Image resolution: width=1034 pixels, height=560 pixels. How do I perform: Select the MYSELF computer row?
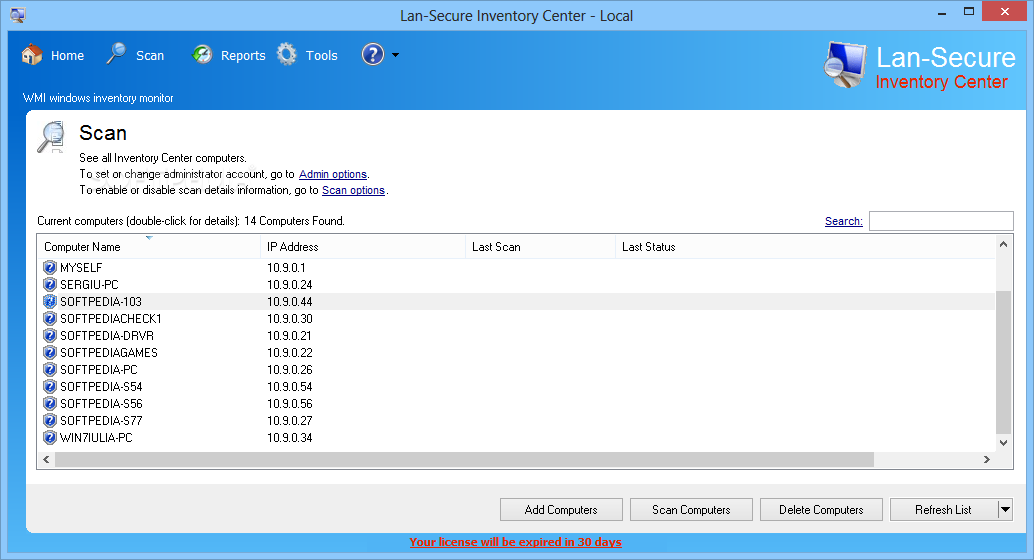[x=516, y=267]
